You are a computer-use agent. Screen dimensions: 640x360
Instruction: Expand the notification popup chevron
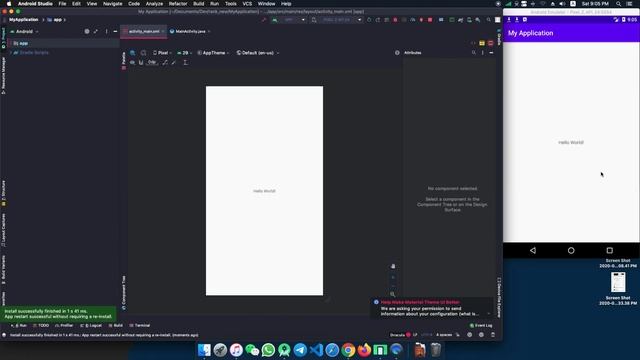click(489, 314)
